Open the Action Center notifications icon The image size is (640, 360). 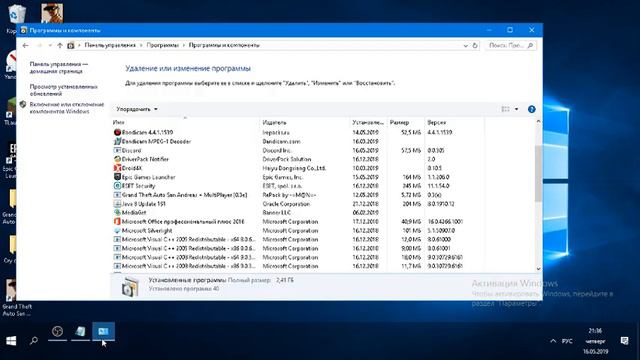tap(624, 341)
